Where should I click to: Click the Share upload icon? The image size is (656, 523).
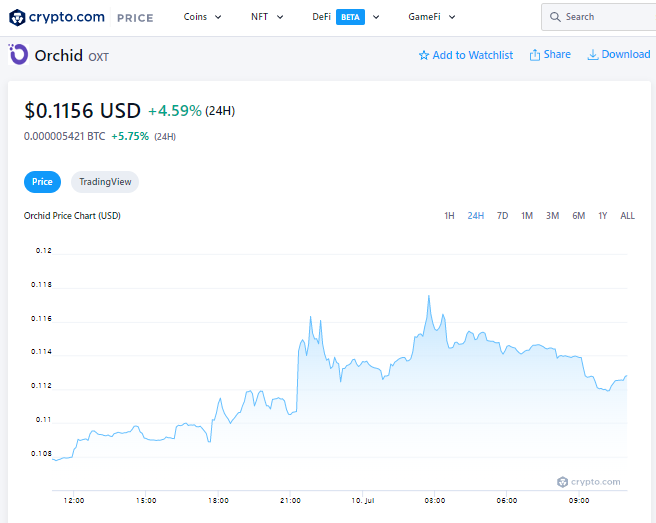pyautogui.click(x=535, y=55)
